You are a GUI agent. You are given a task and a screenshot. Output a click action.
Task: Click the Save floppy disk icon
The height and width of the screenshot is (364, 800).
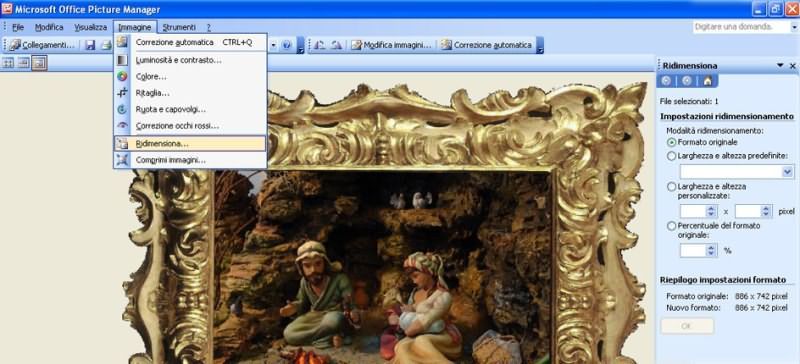pyautogui.click(x=90, y=45)
